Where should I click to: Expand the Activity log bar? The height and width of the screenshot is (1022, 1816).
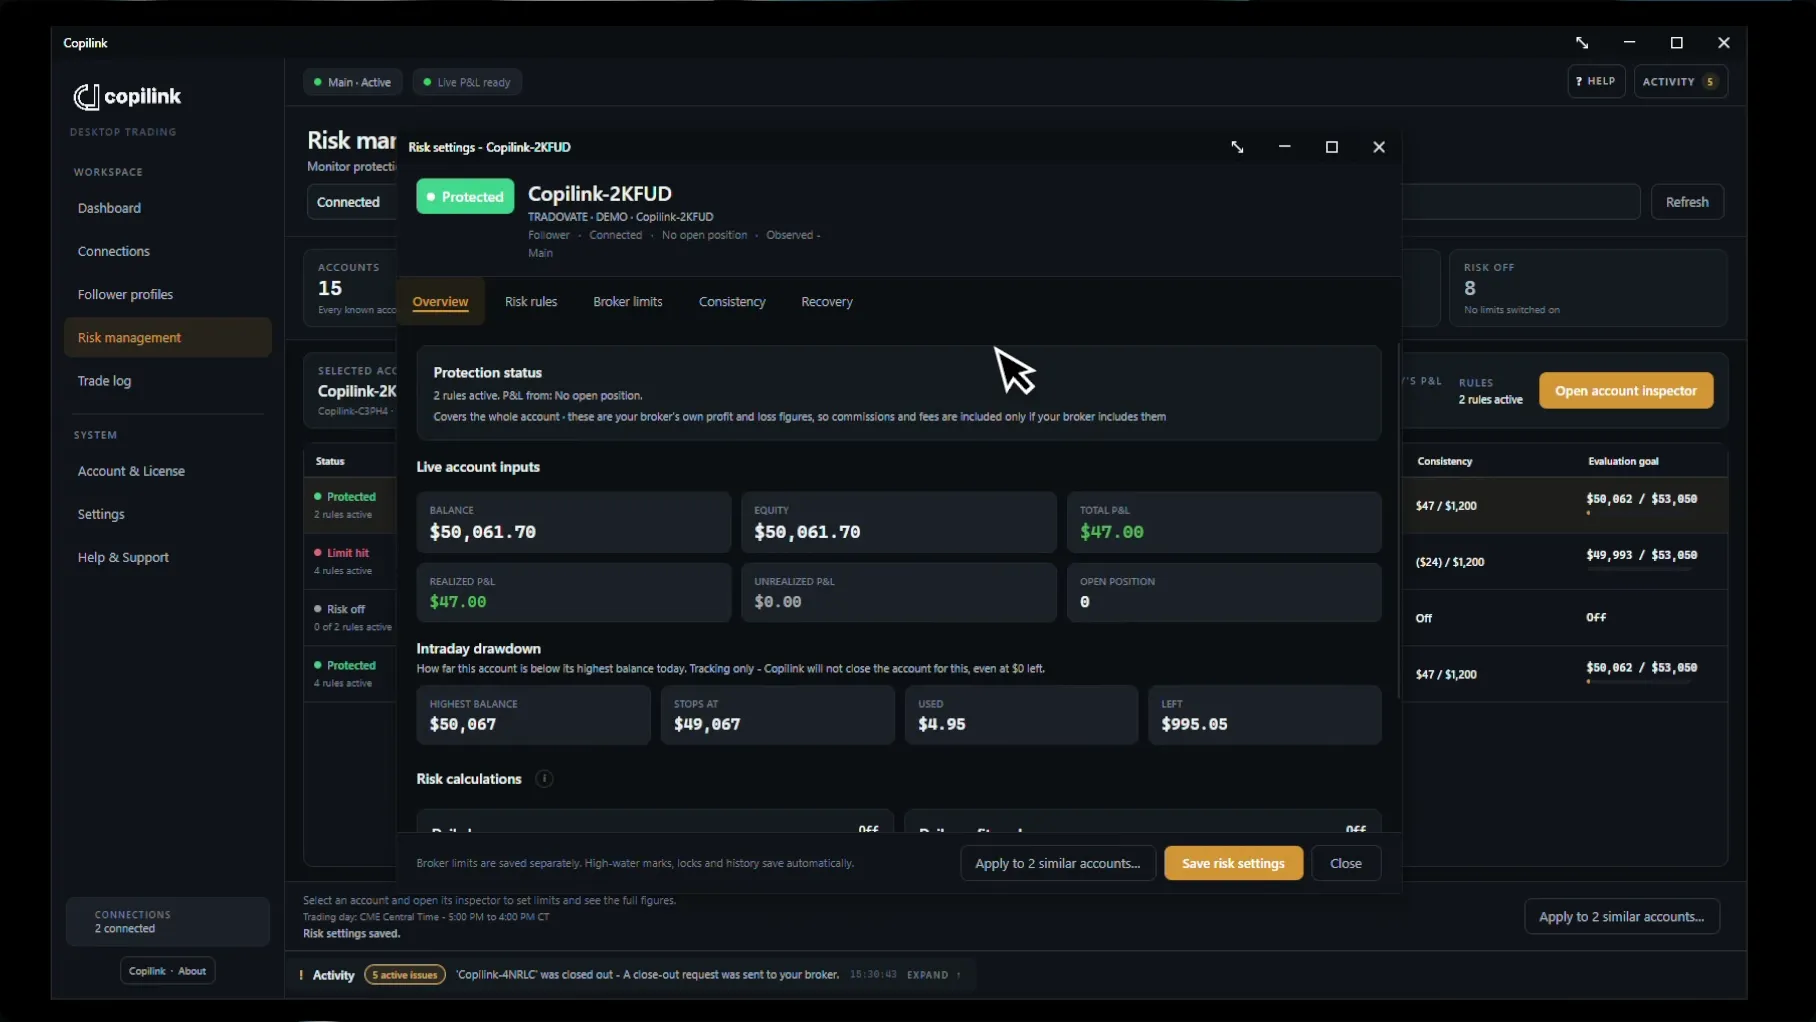tap(933, 975)
